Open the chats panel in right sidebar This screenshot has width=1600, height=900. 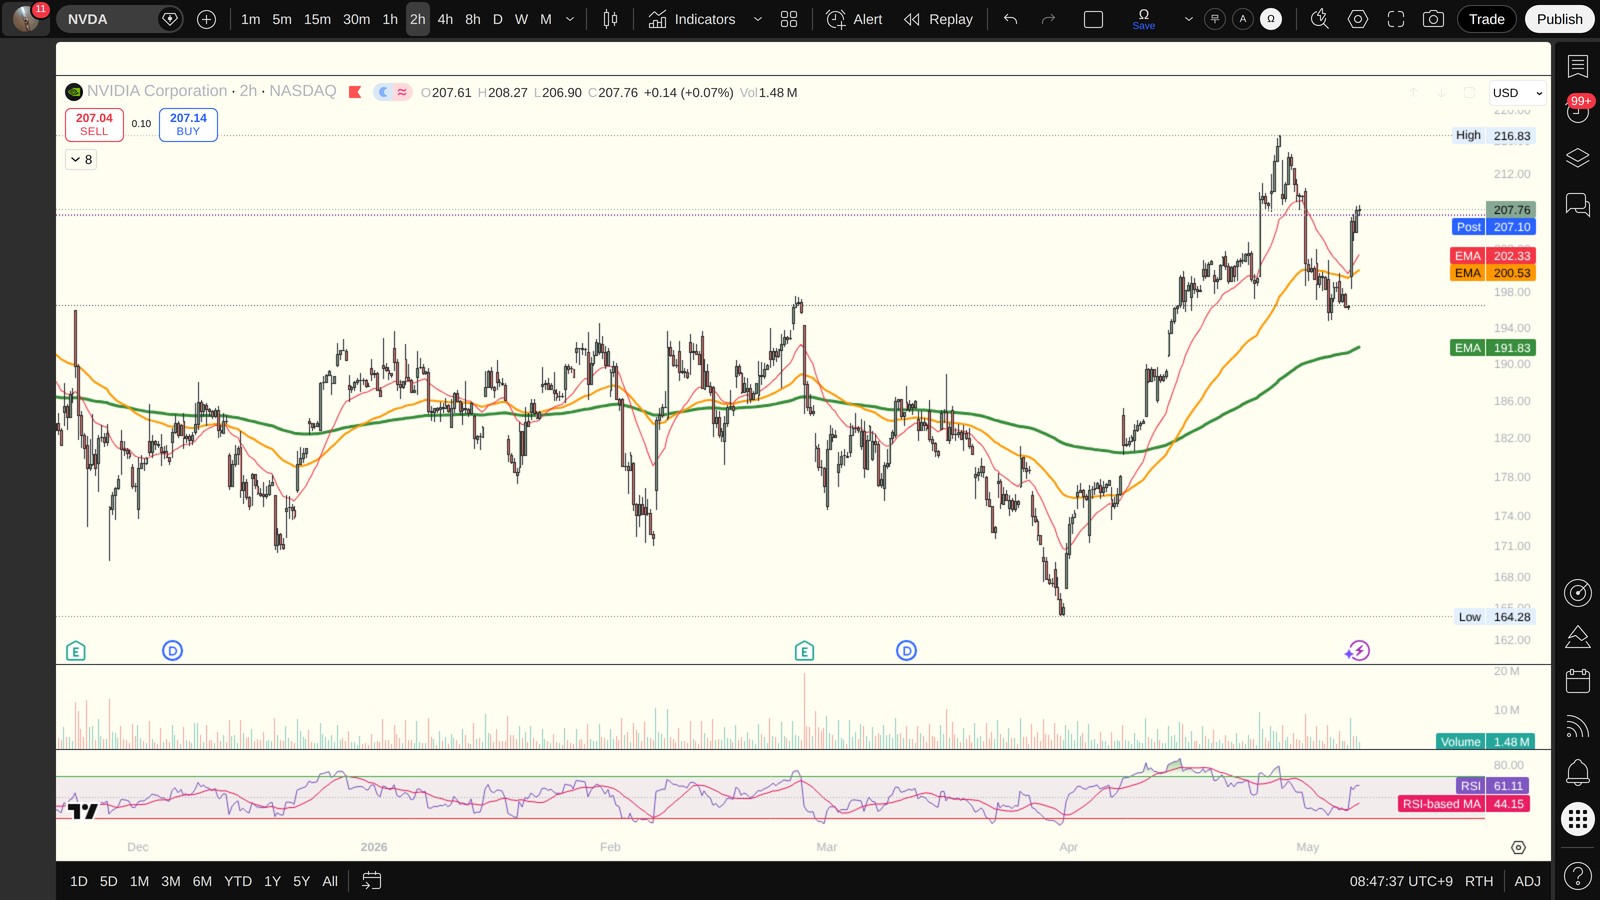pyautogui.click(x=1578, y=205)
